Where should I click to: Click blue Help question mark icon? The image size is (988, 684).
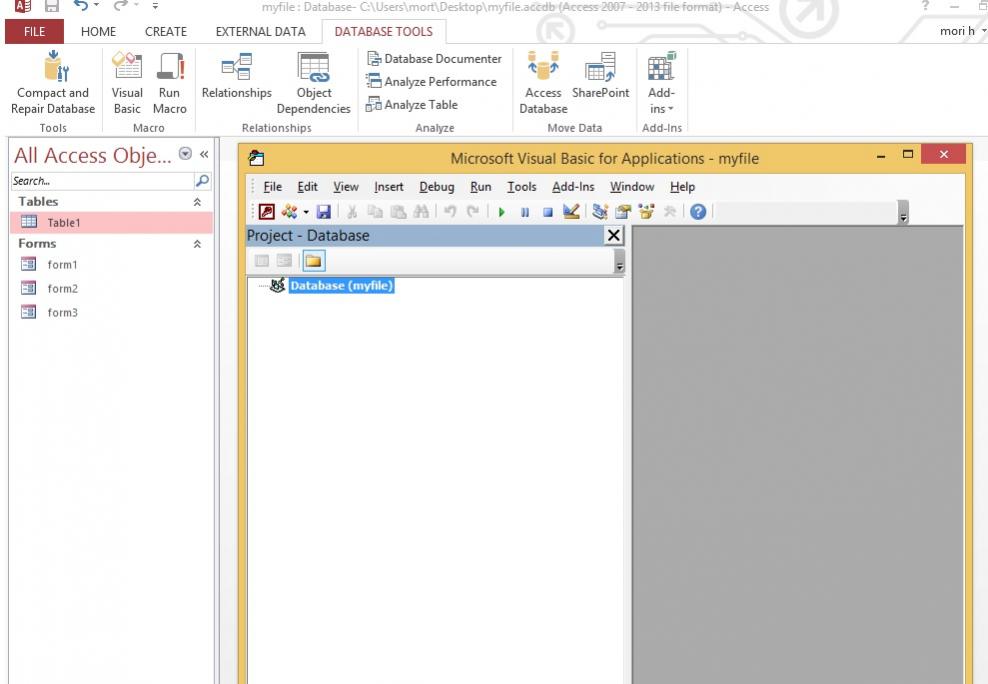click(698, 212)
